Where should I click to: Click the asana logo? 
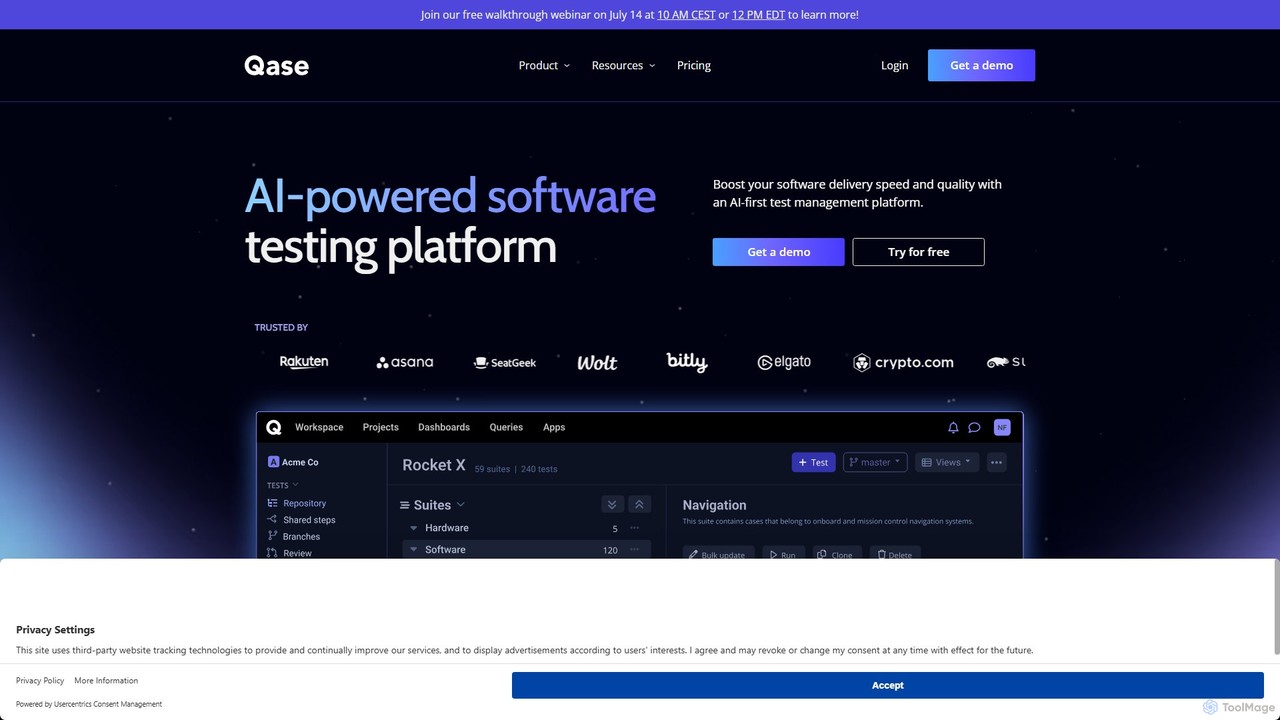tap(405, 362)
